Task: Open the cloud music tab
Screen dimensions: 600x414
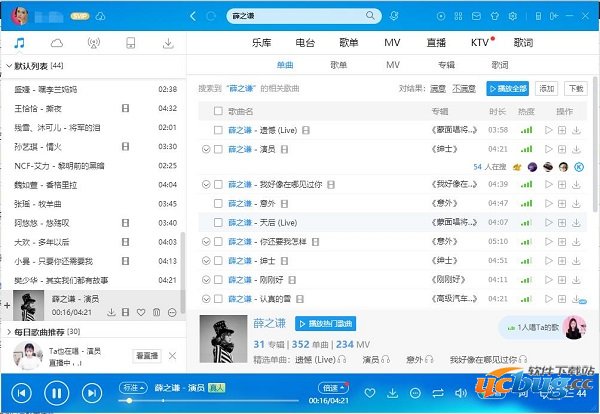Action: [x=57, y=43]
